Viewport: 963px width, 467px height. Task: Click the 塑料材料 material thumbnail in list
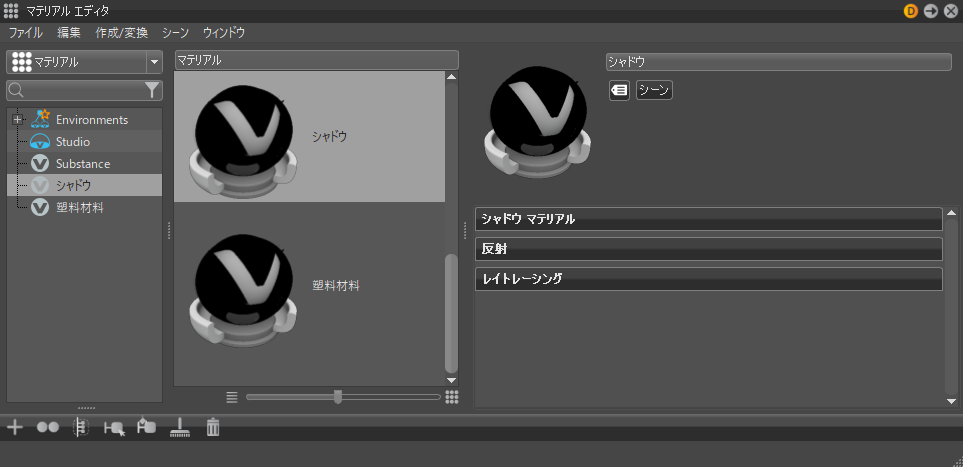point(243,289)
